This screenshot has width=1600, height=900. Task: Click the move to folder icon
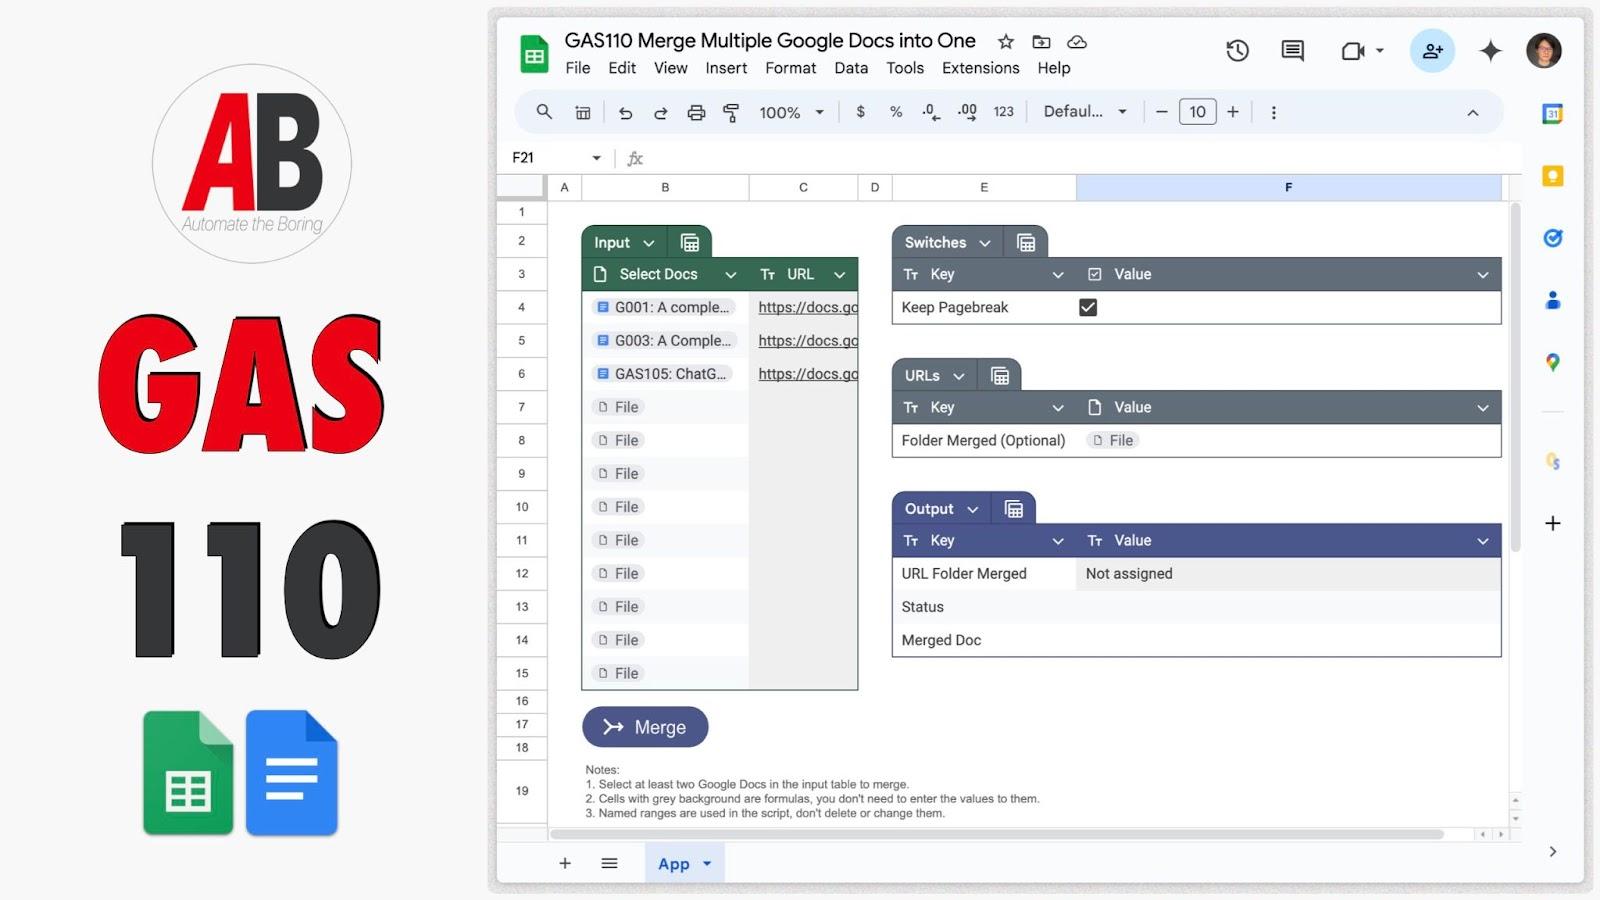[1041, 42]
